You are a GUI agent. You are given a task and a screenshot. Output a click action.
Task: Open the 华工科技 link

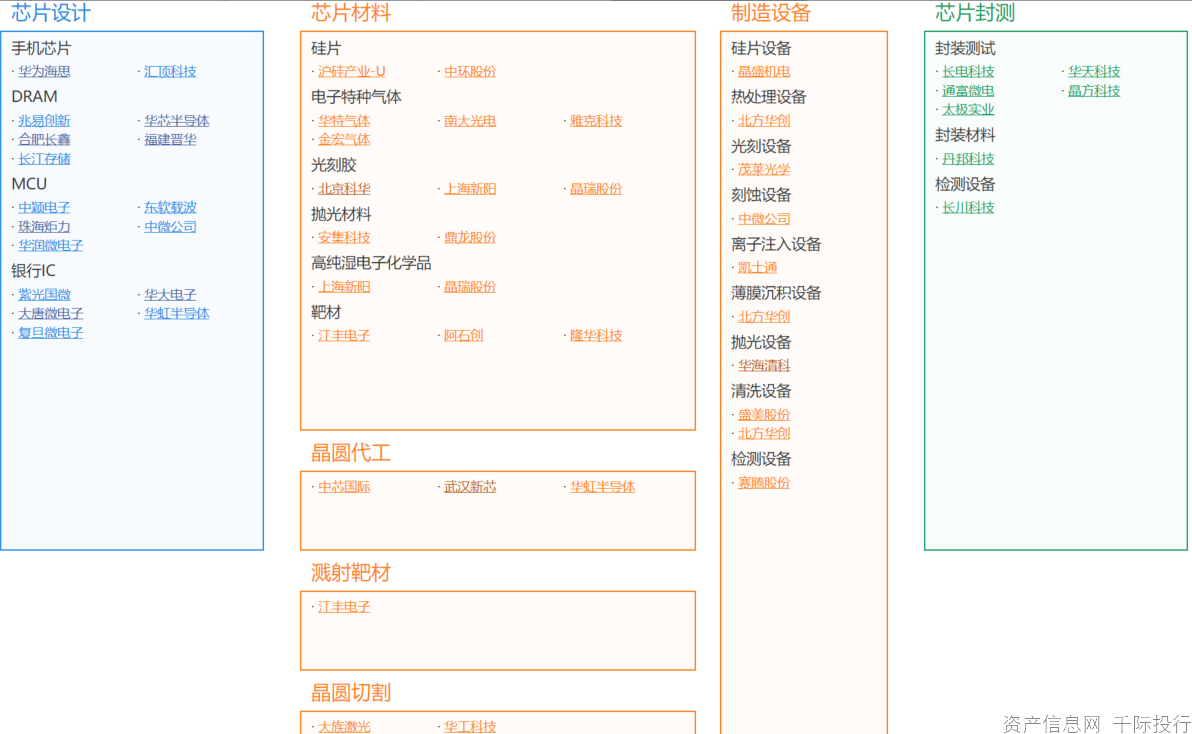coord(470,727)
